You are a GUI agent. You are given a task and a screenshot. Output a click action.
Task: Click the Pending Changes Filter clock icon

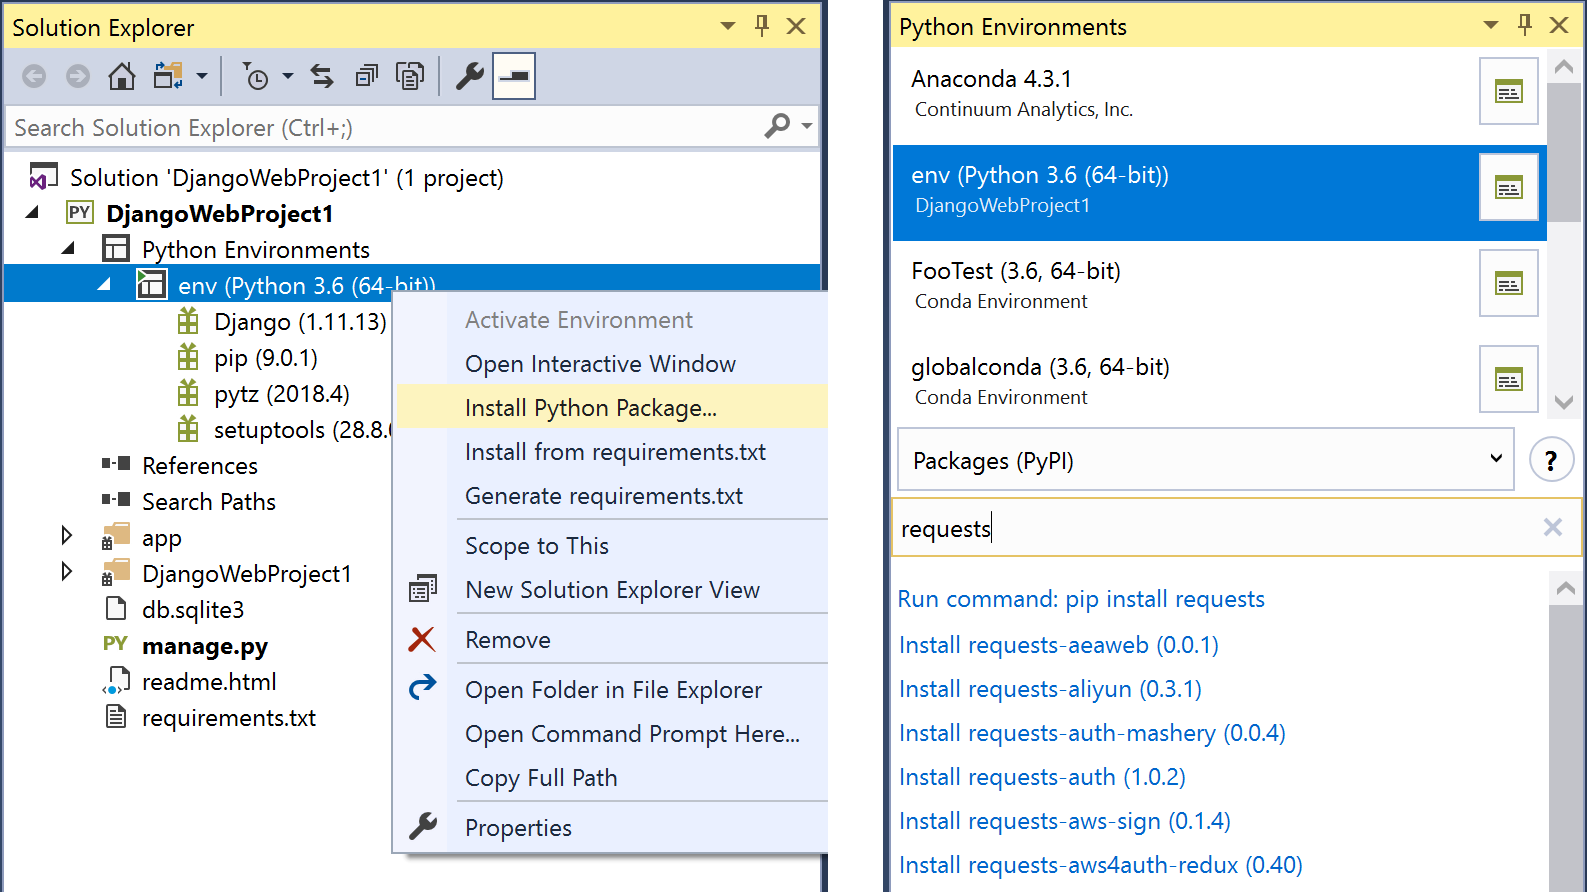click(x=256, y=76)
